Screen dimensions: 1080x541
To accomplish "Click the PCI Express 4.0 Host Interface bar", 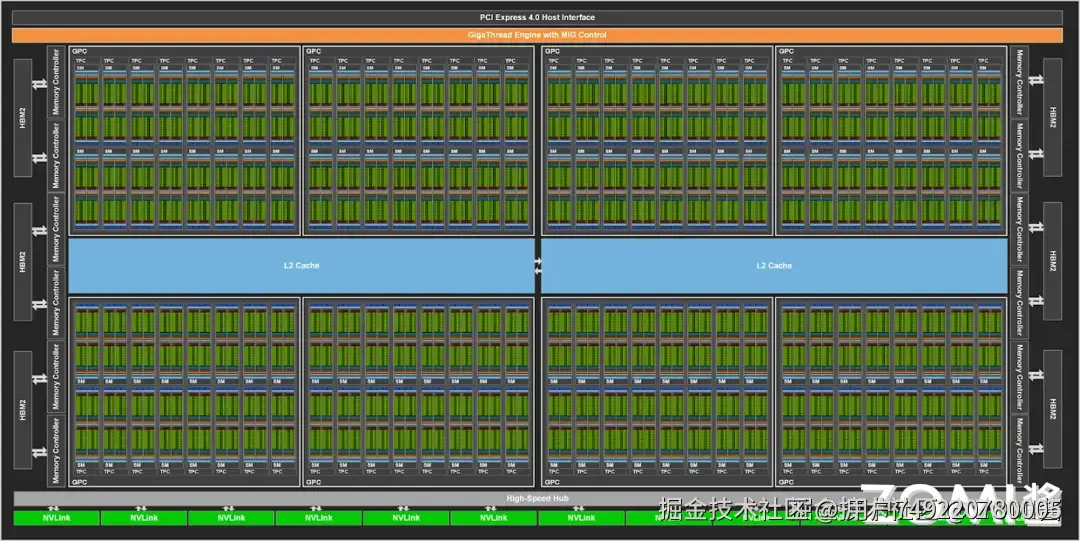I will (x=537, y=17).
